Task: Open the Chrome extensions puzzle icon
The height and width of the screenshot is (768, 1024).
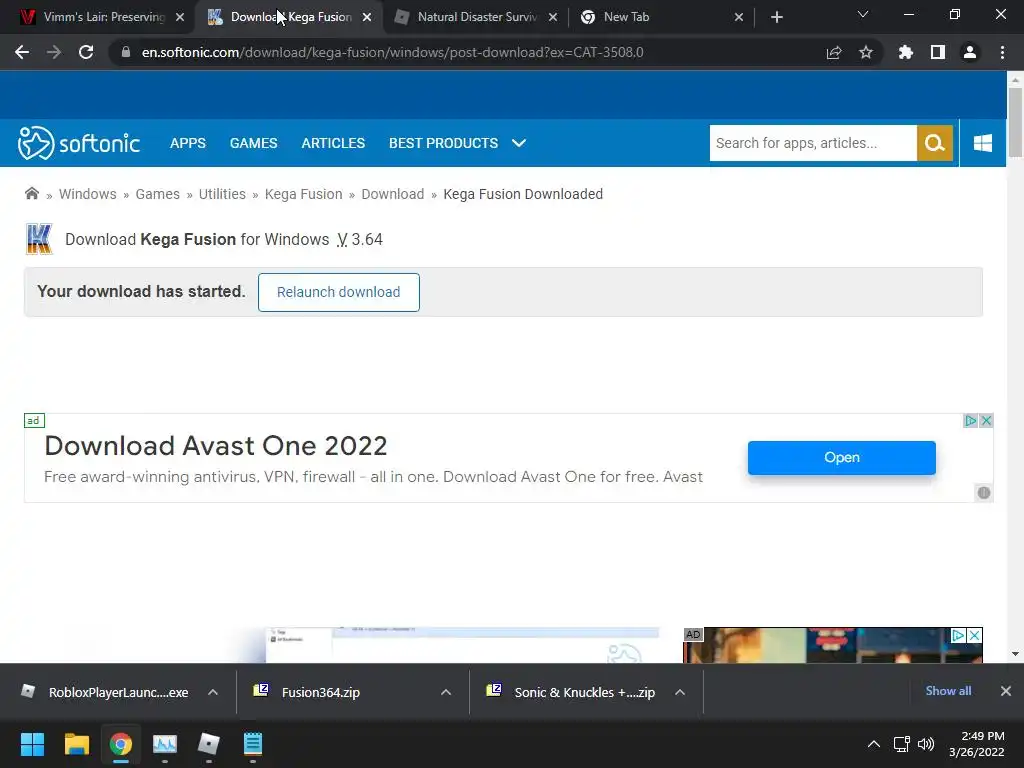Action: [x=906, y=52]
